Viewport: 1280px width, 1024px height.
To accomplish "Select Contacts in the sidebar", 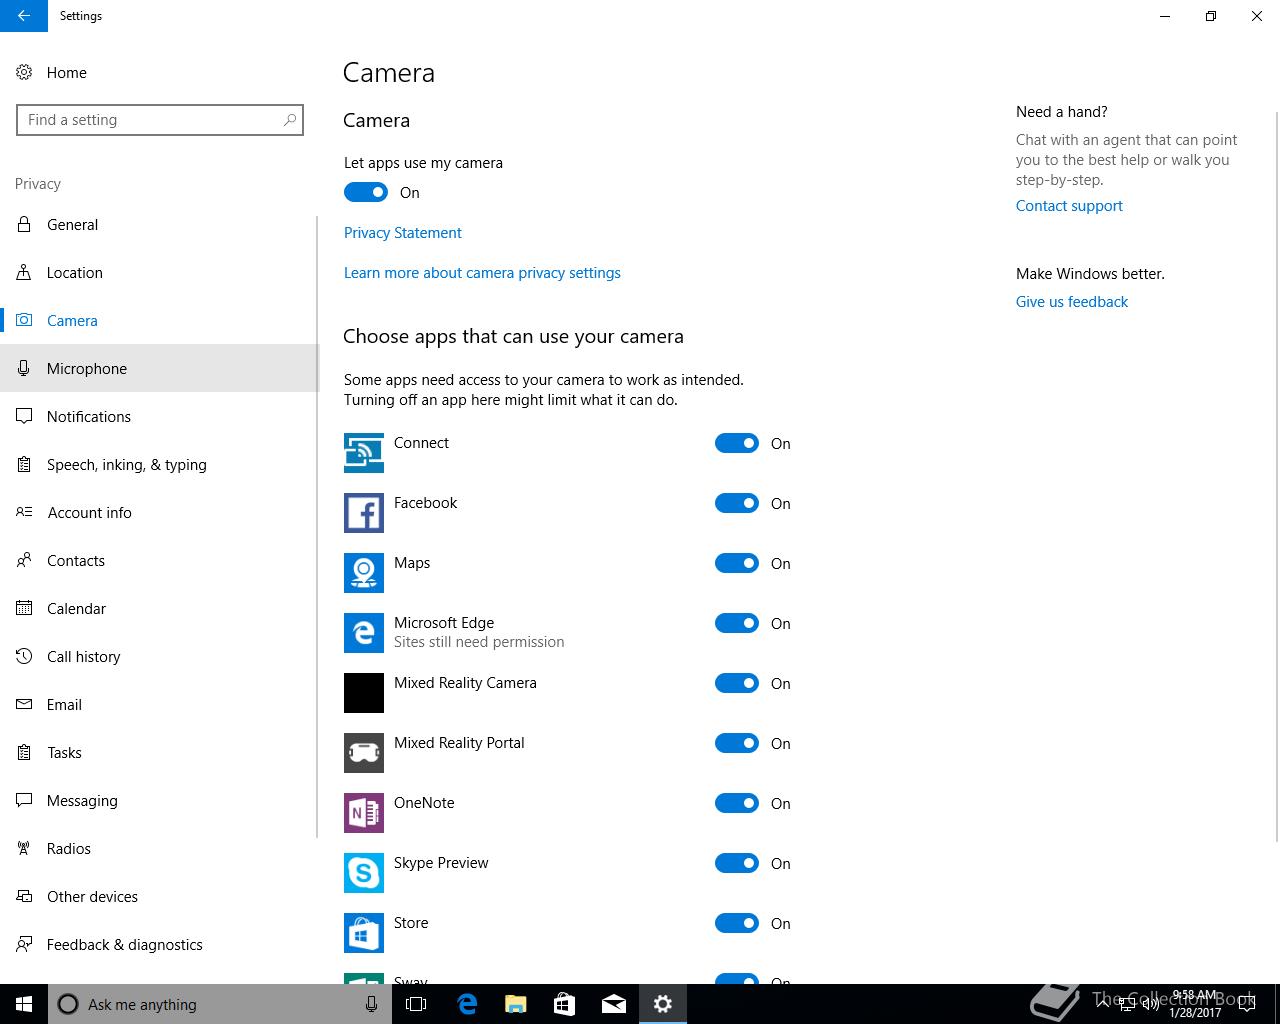I will coord(159,560).
